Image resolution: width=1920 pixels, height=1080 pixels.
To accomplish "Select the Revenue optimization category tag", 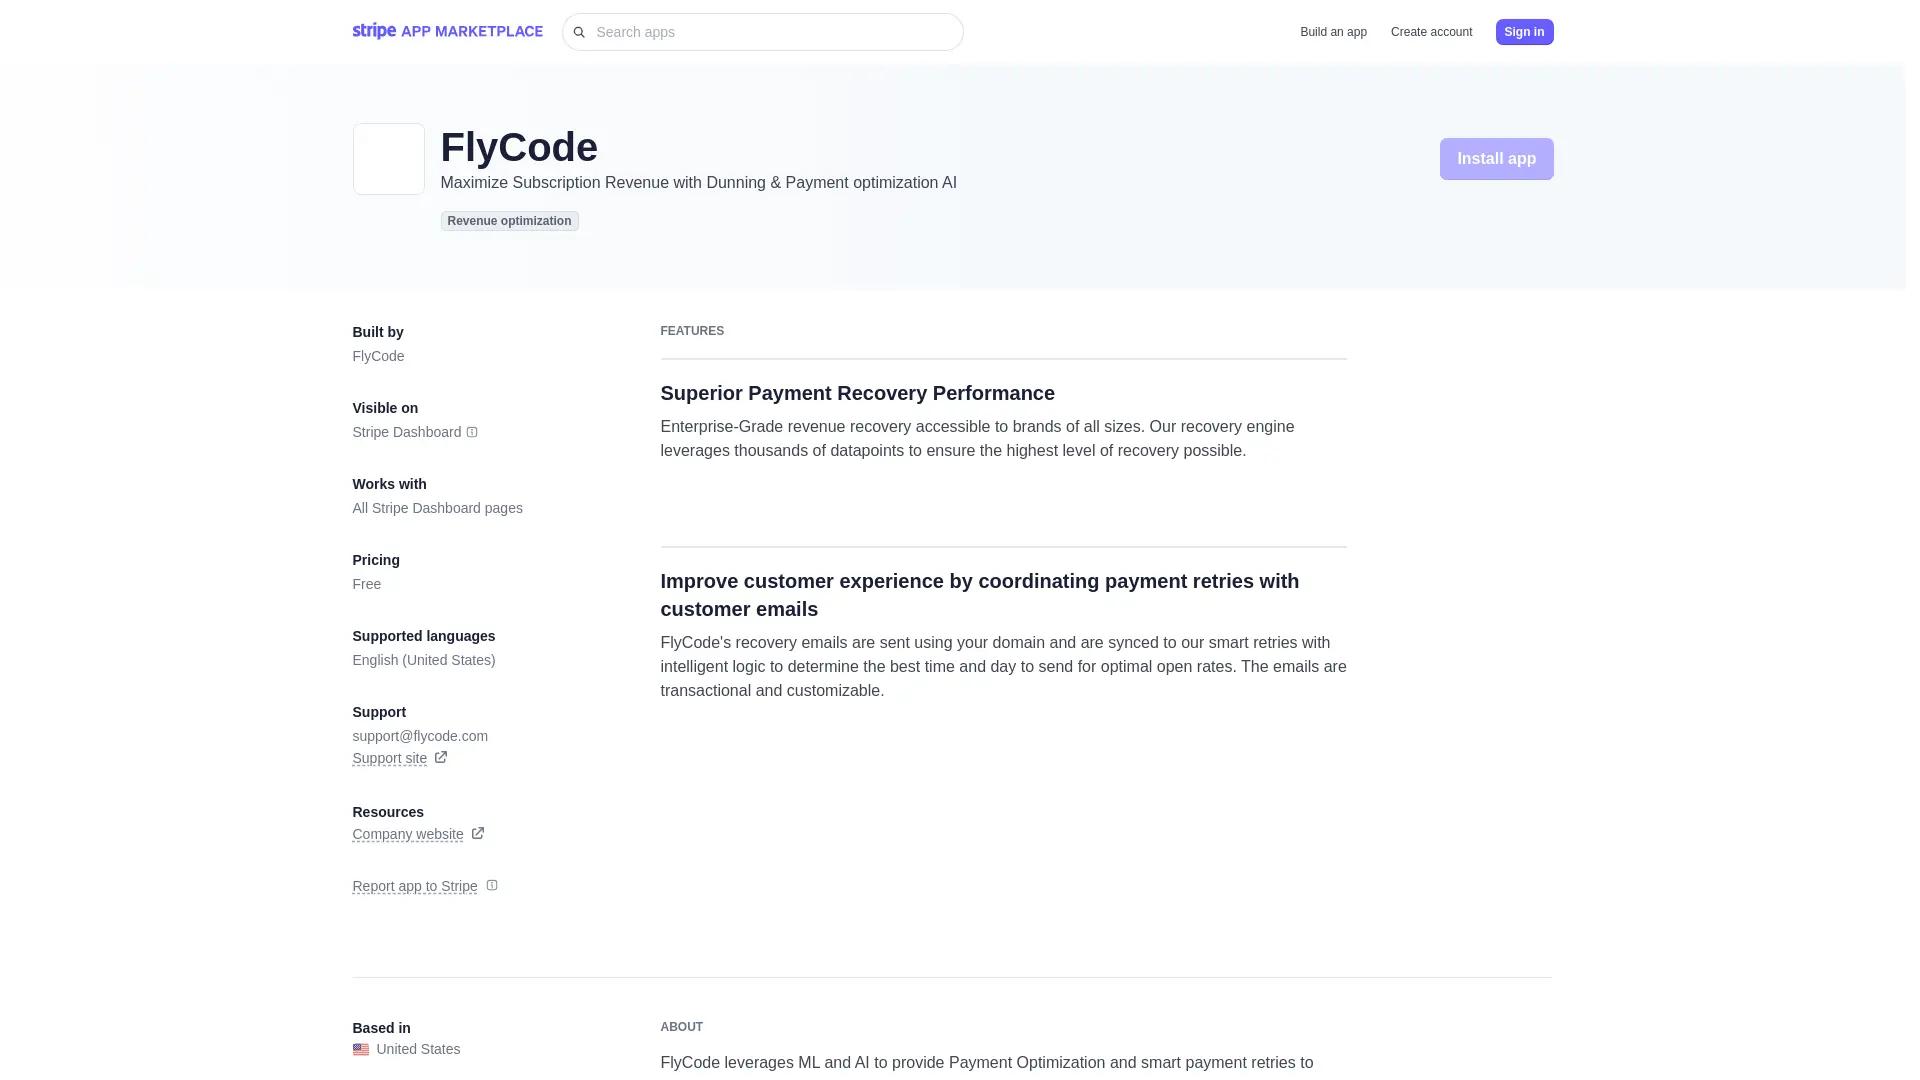I will [x=509, y=221].
